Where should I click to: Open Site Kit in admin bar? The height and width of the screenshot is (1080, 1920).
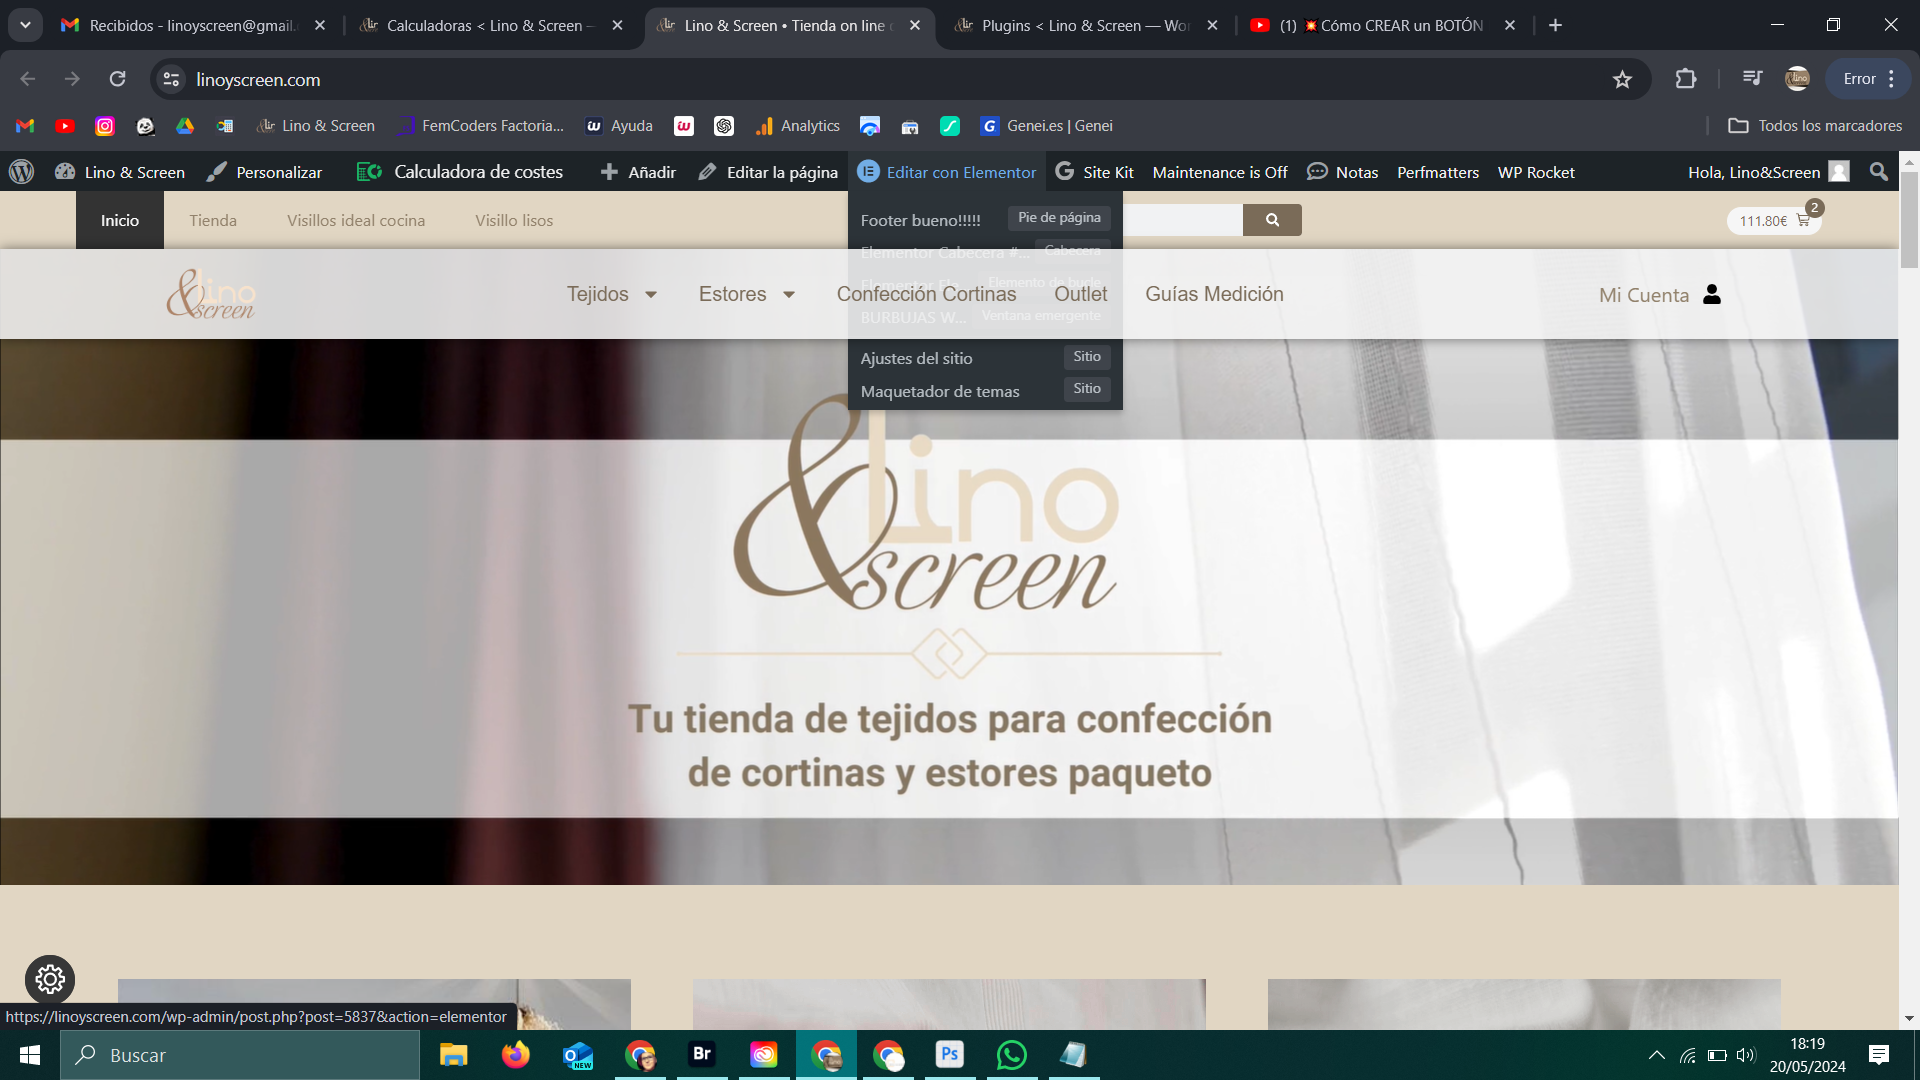(1094, 172)
